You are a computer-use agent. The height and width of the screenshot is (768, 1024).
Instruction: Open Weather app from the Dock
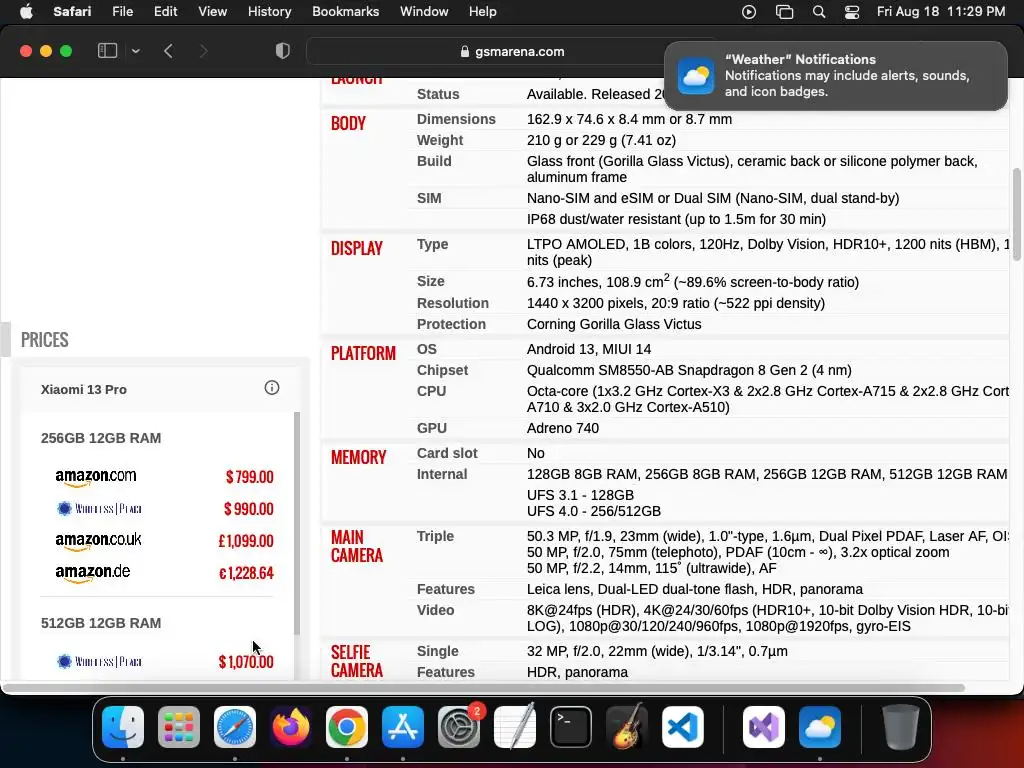(820, 727)
